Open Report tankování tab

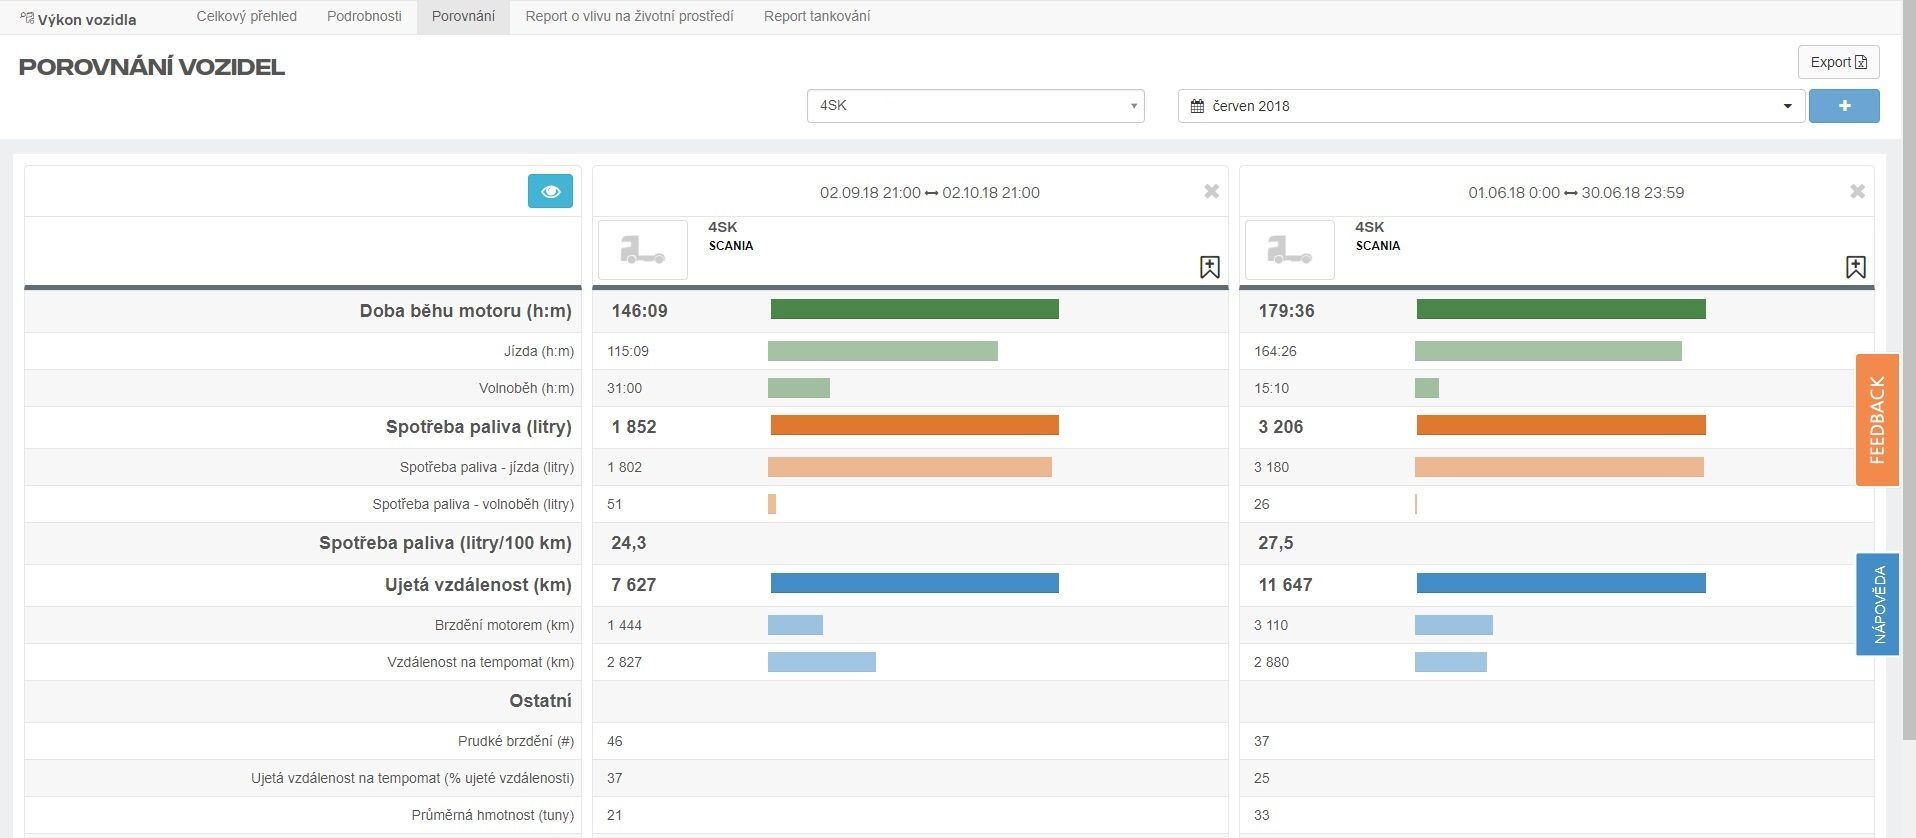[817, 16]
